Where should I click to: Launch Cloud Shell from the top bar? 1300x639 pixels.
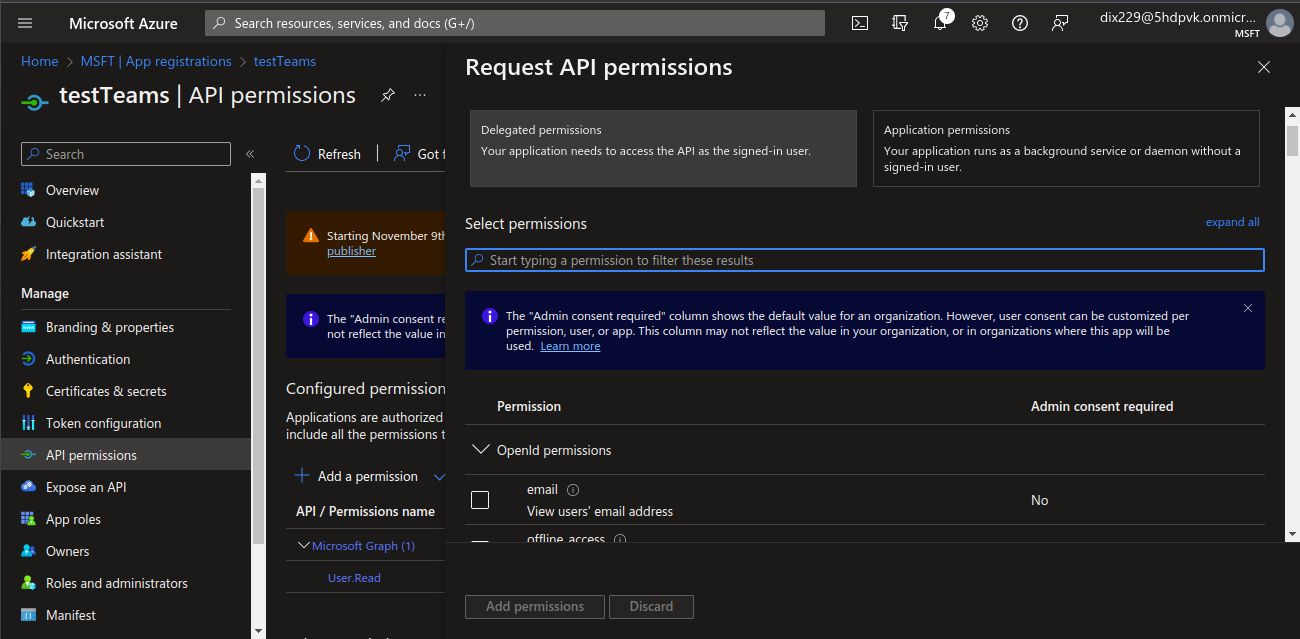click(860, 23)
